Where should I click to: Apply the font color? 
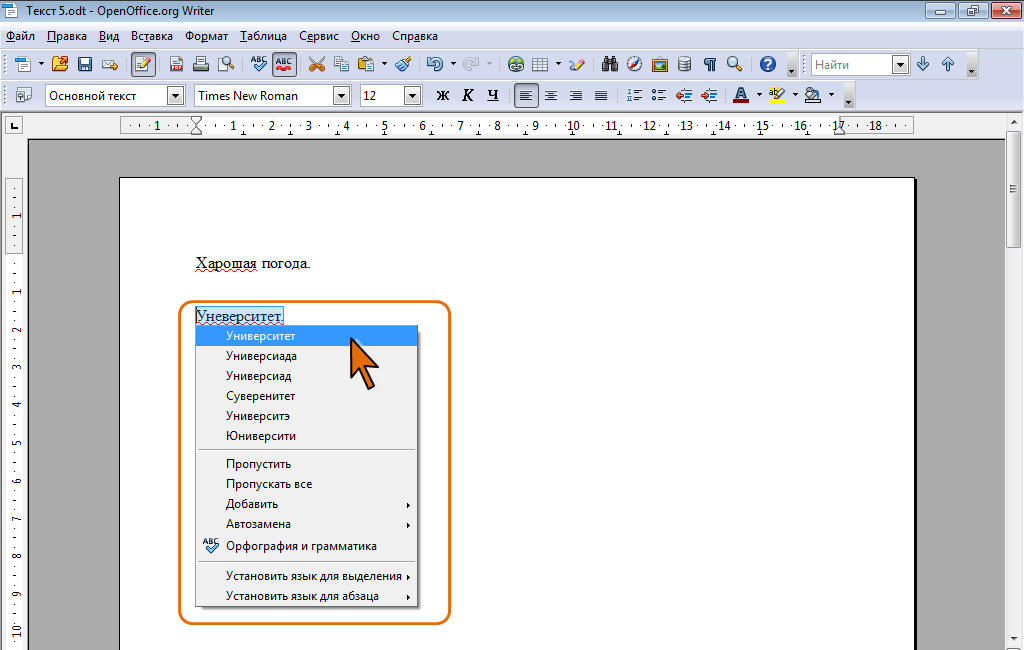[x=741, y=95]
